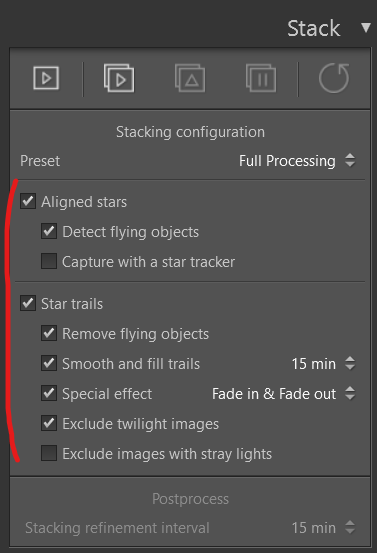Disable Smooth and fill trails checkbox
This screenshot has height=553, width=377.
[49, 363]
